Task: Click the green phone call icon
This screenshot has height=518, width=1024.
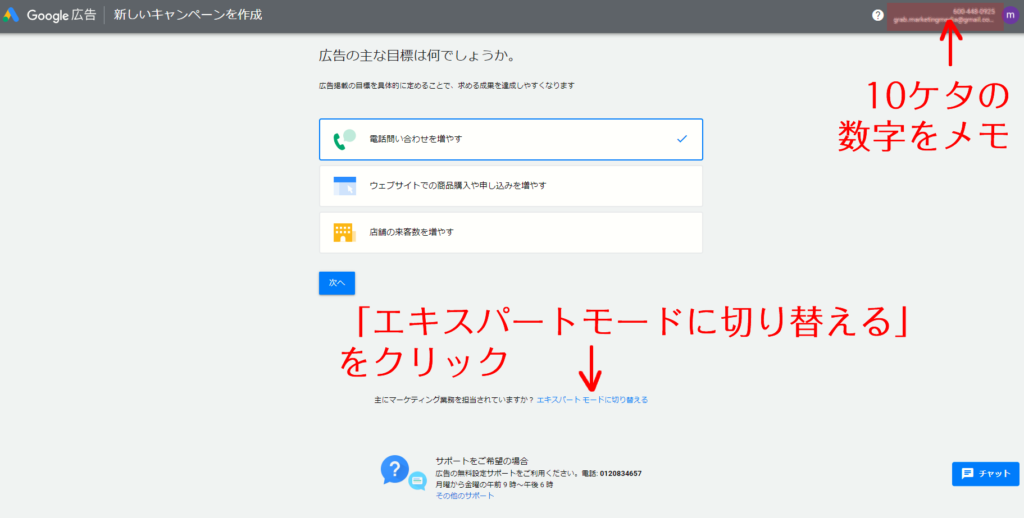Action: 344,139
